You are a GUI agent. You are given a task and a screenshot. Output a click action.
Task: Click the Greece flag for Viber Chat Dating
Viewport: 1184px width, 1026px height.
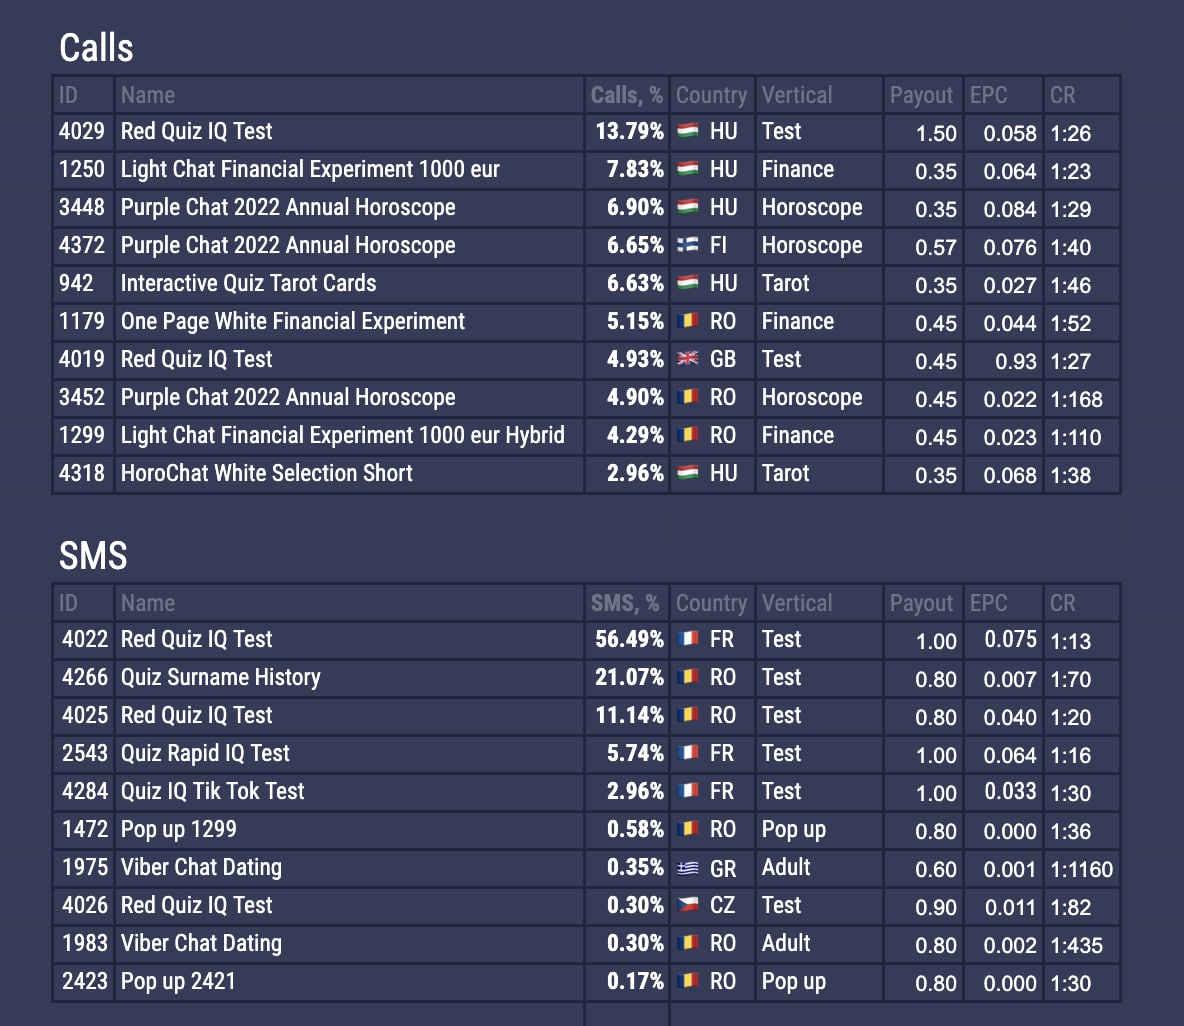[x=688, y=868]
